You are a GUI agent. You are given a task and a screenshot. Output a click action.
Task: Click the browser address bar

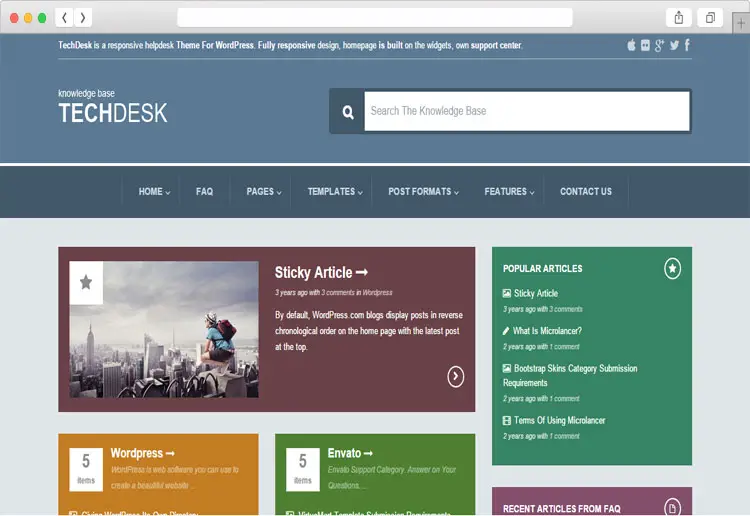tap(375, 18)
